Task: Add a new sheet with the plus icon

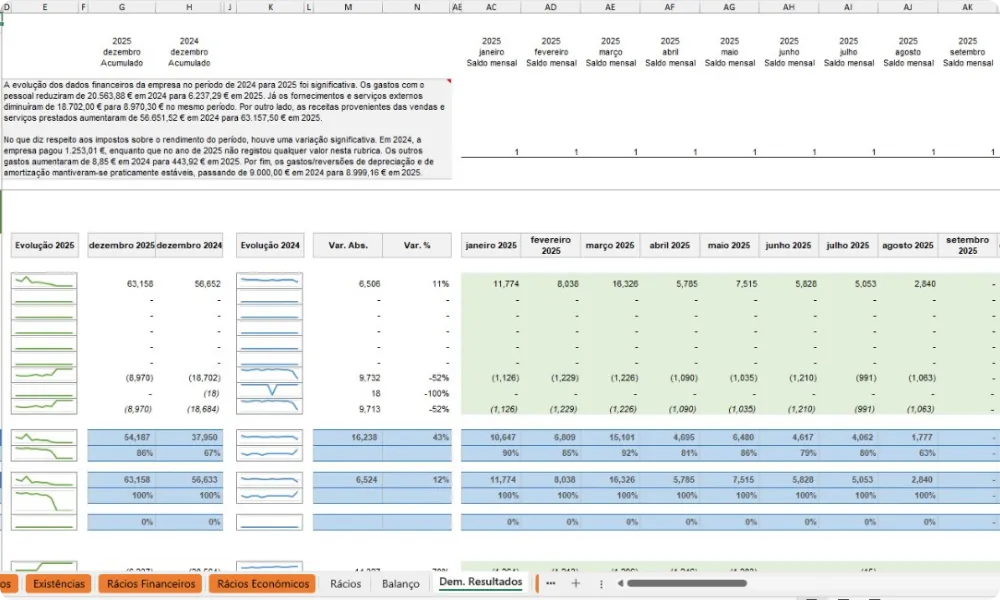Action: tap(575, 583)
